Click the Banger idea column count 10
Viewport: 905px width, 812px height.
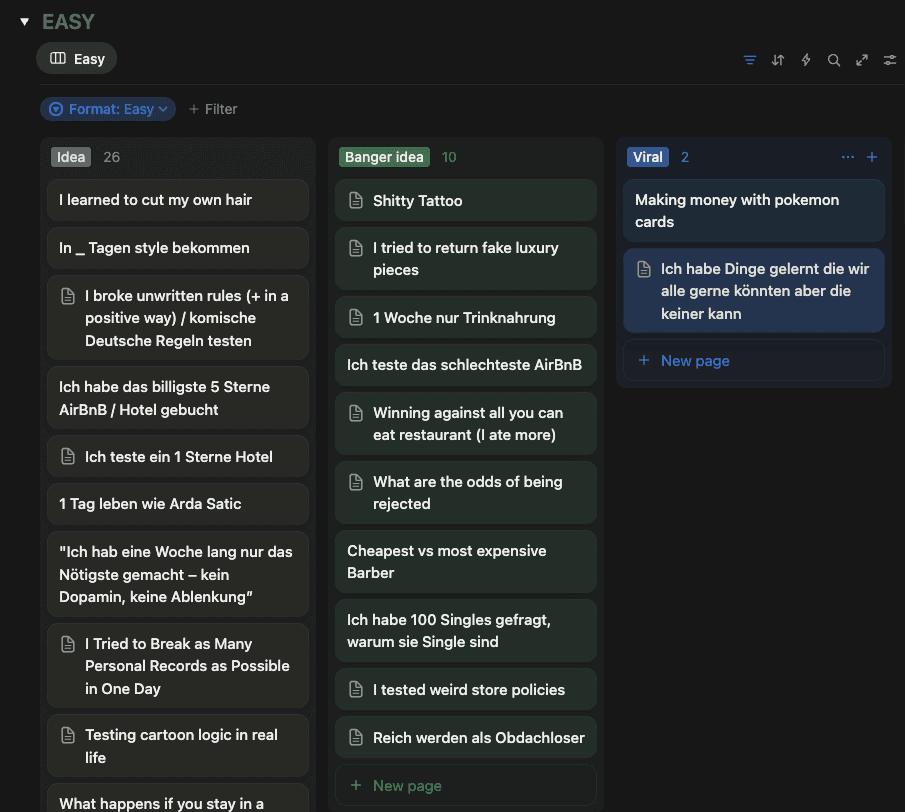point(449,157)
